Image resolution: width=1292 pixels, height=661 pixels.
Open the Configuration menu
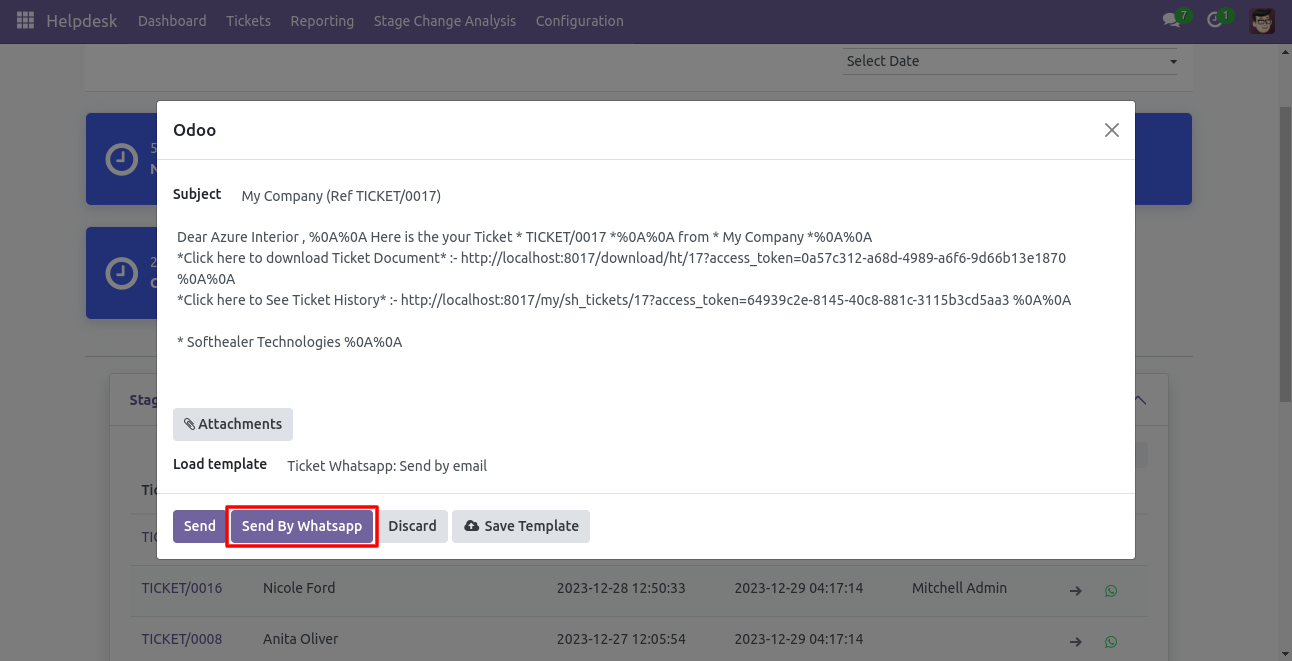pos(579,20)
